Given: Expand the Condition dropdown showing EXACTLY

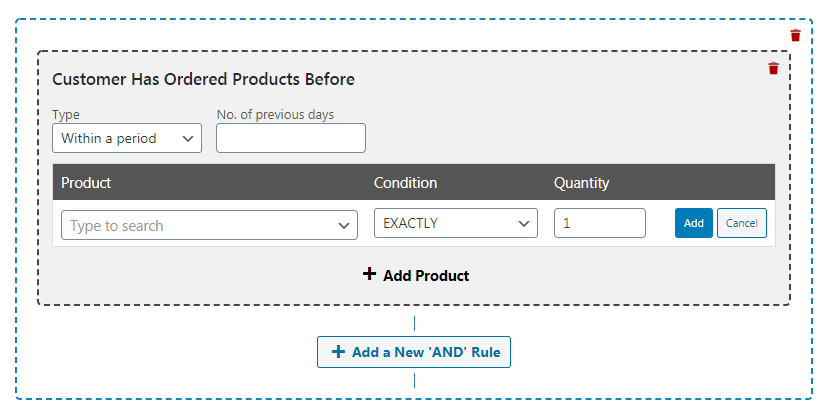Looking at the screenshot, I should (x=455, y=223).
